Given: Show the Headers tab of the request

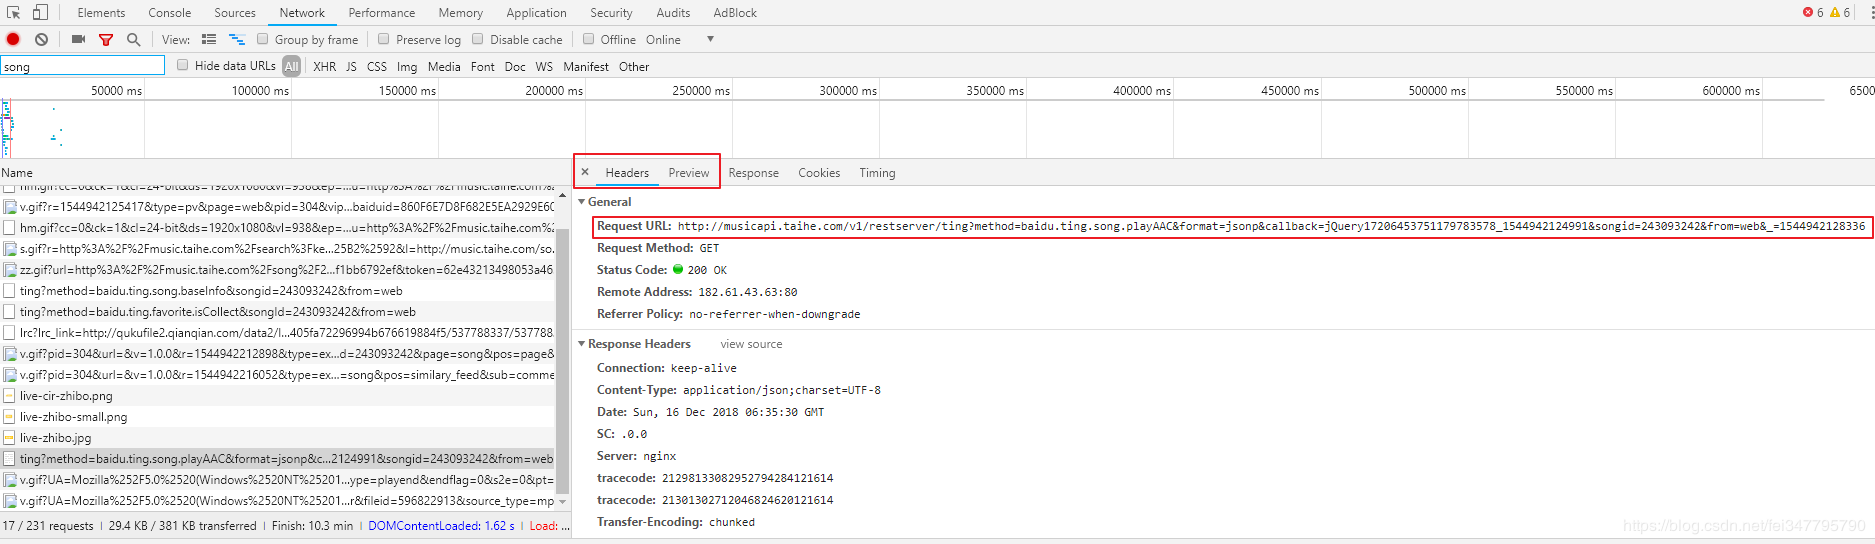Looking at the screenshot, I should point(627,172).
